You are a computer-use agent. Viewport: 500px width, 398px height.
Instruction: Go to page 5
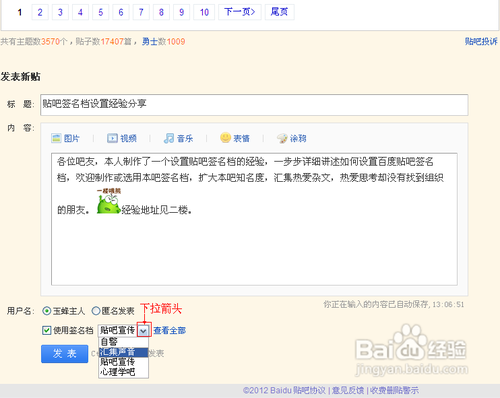pyautogui.click(x=101, y=12)
